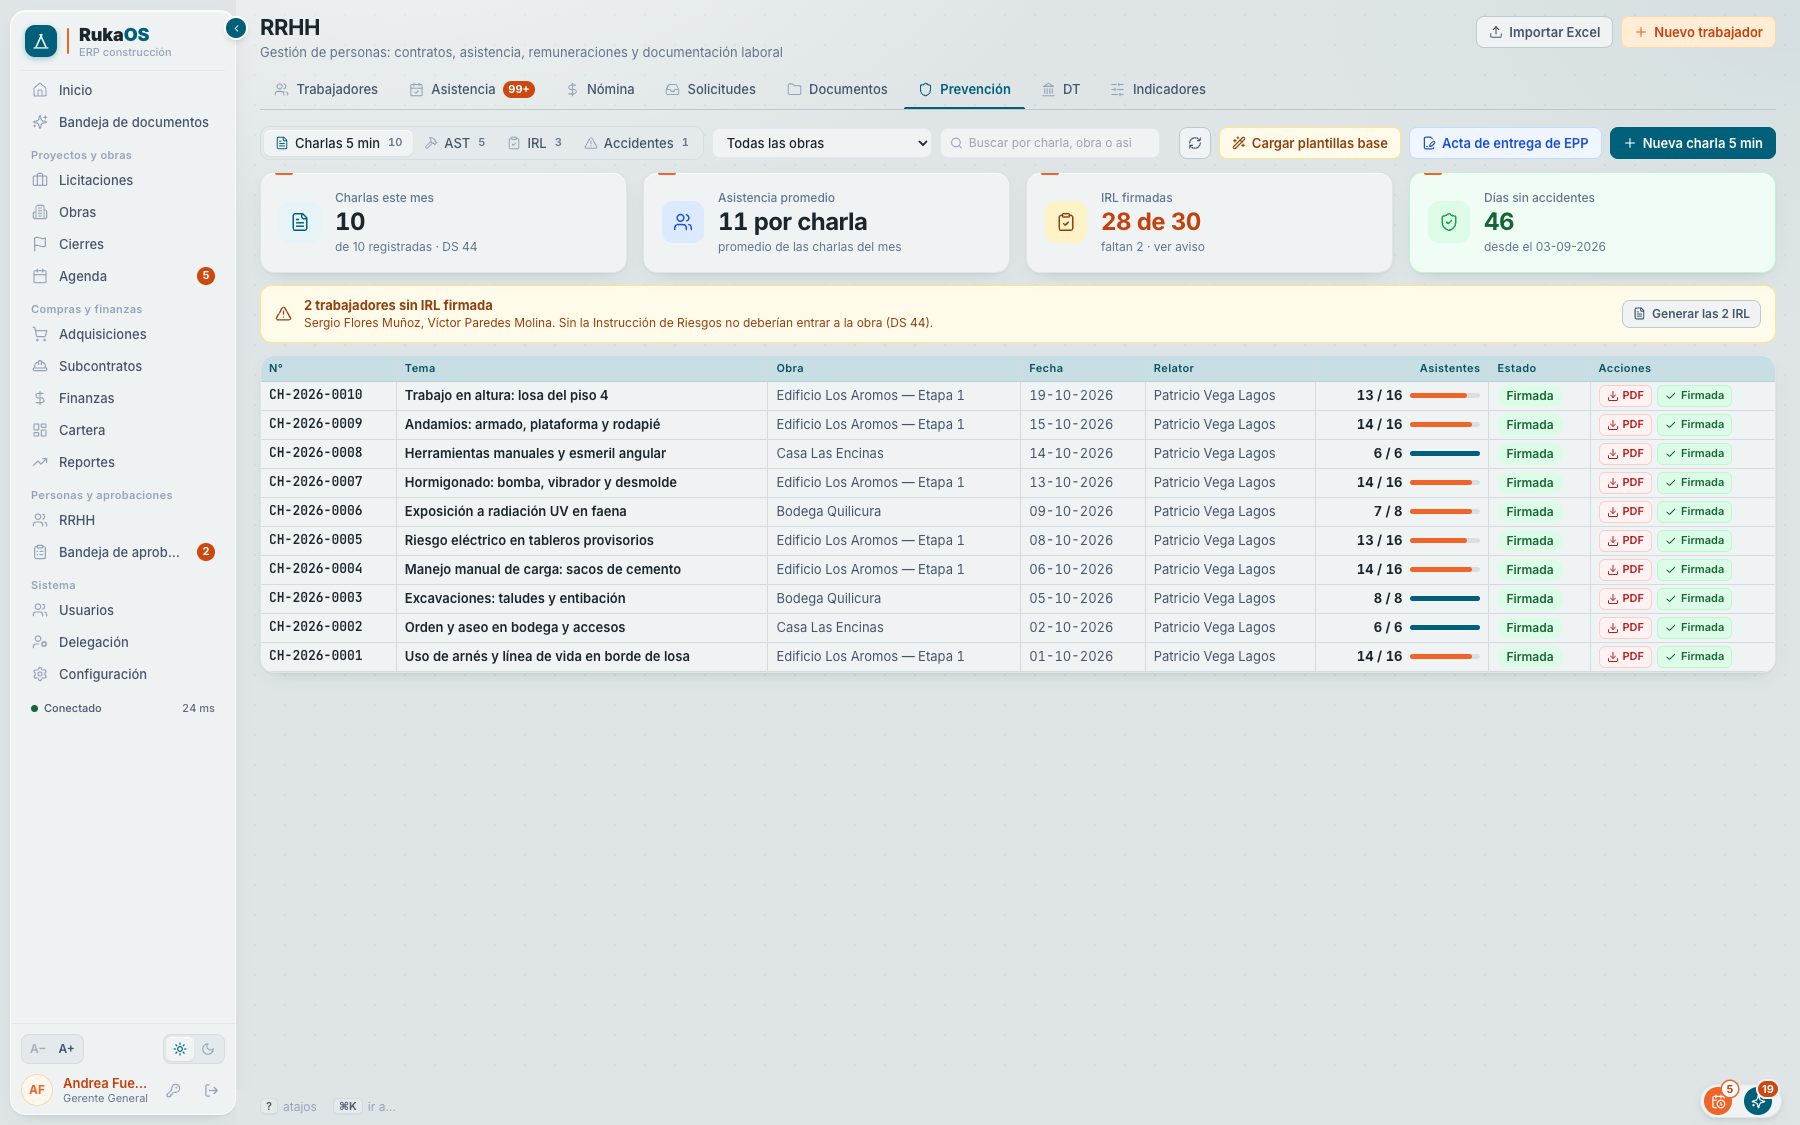
Task: Click Generar las 2 IRL button
Action: click(1691, 314)
